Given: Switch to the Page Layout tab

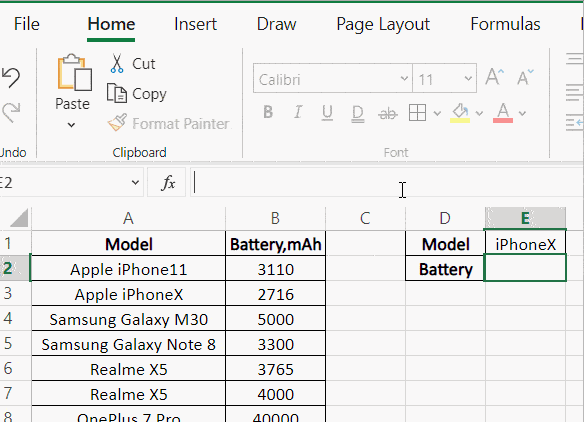Looking at the screenshot, I should click(x=383, y=25).
